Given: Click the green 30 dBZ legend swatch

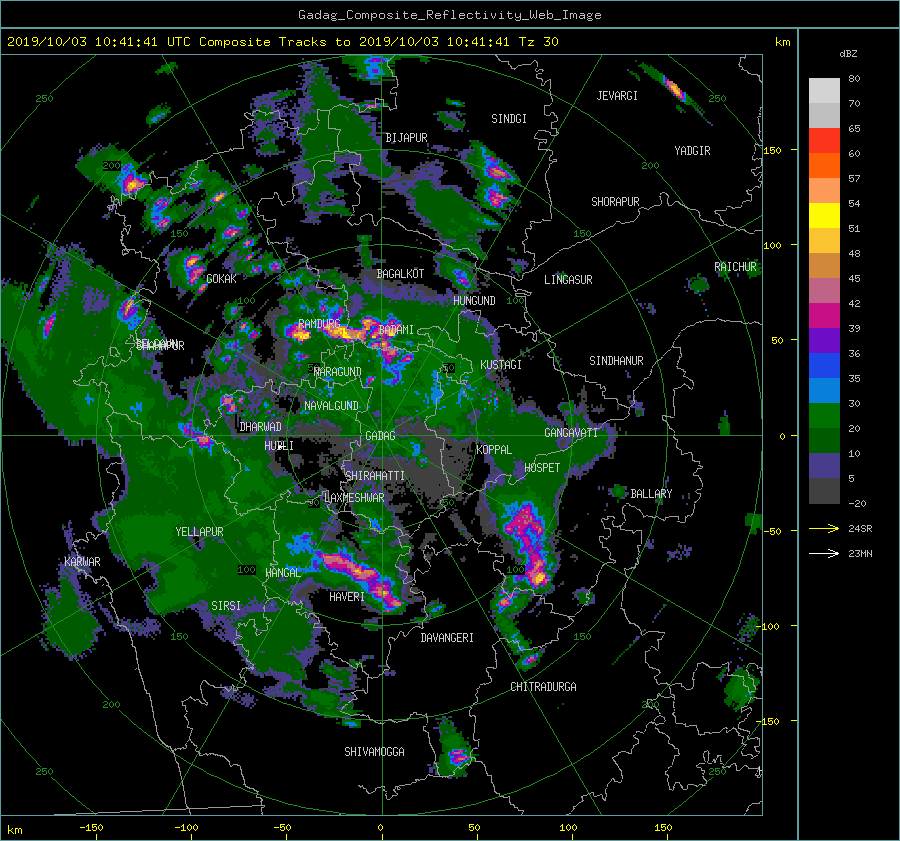Looking at the screenshot, I should tap(824, 415).
